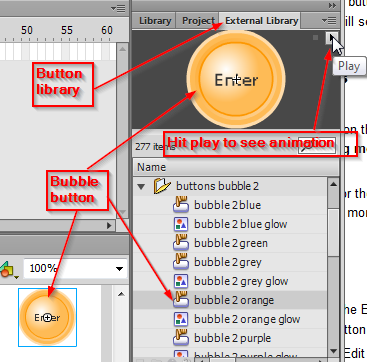Screen dimensions: 367x362
Task: Play the button preview animation
Action: (332, 38)
